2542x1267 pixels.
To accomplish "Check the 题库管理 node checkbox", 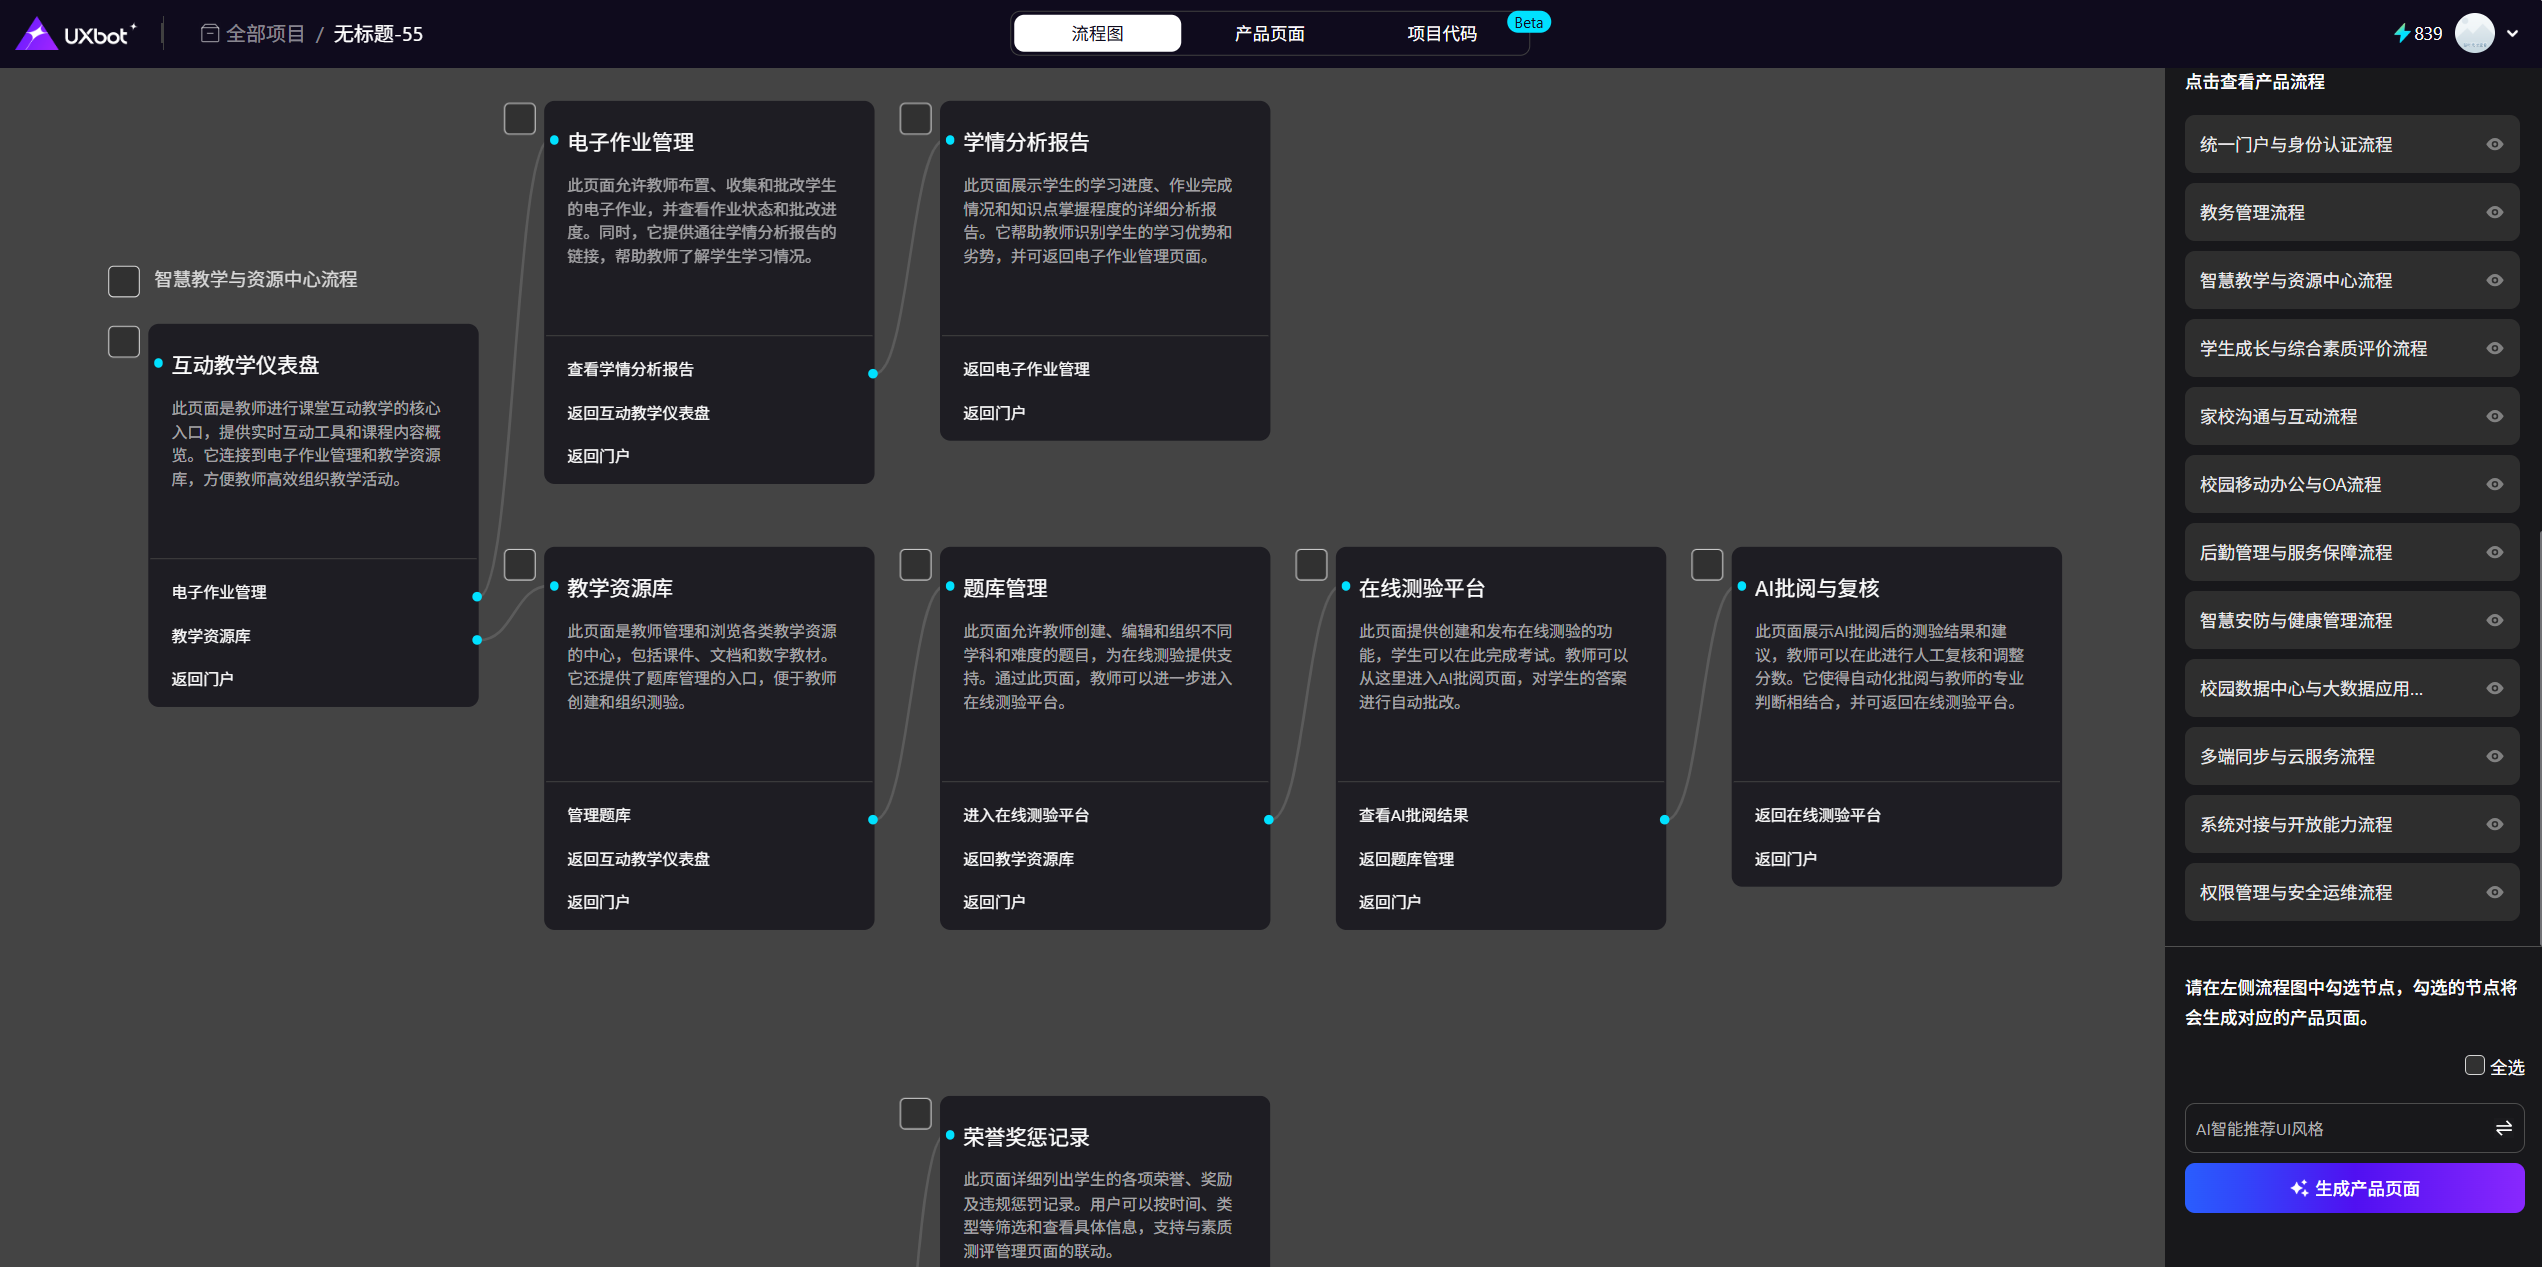I will coord(916,565).
